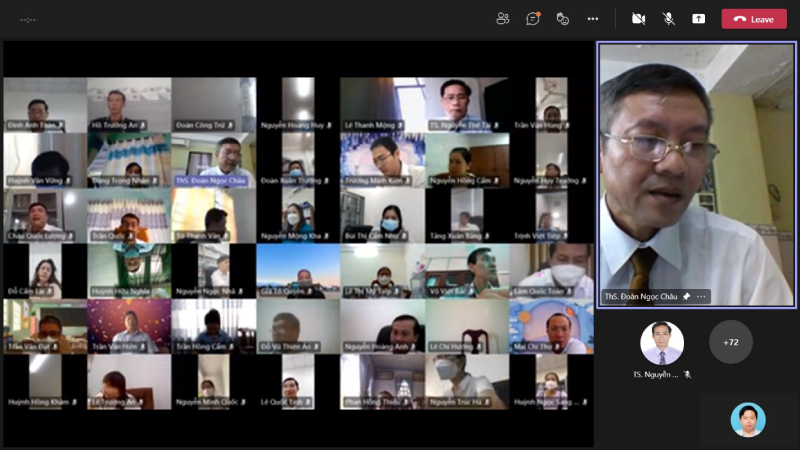Screen dimensions: 800x450
Task: Select your self-view thumbnail at bottom right
Action: point(747,419)
